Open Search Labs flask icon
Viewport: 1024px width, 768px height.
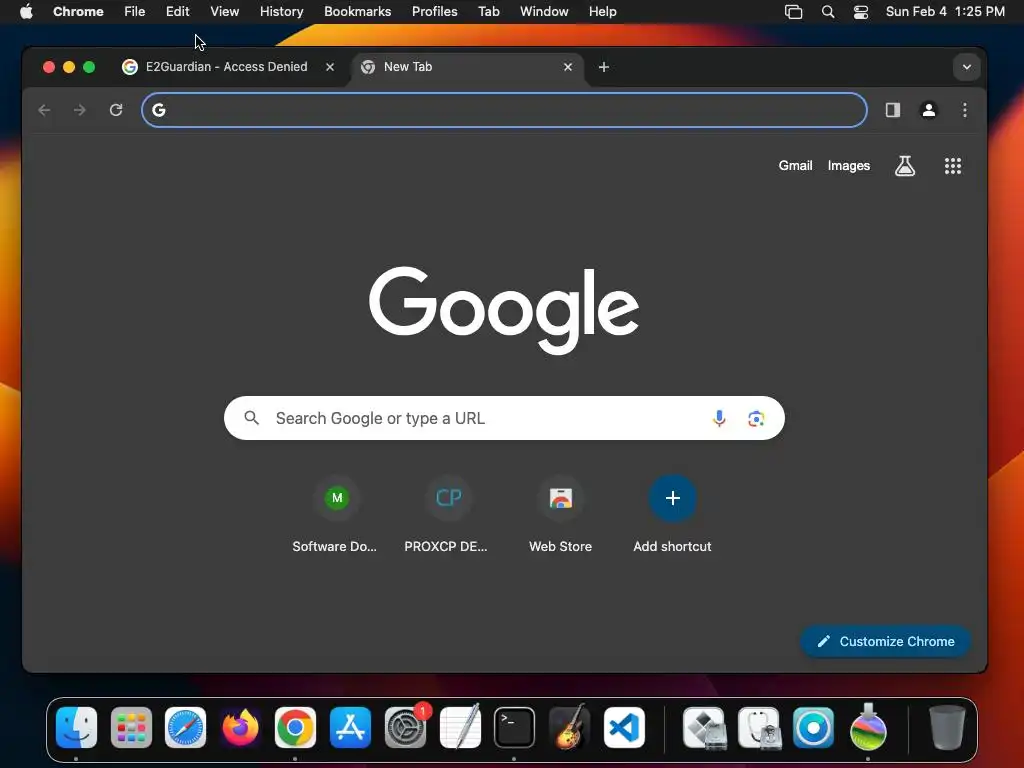click(x=904, y=166)
